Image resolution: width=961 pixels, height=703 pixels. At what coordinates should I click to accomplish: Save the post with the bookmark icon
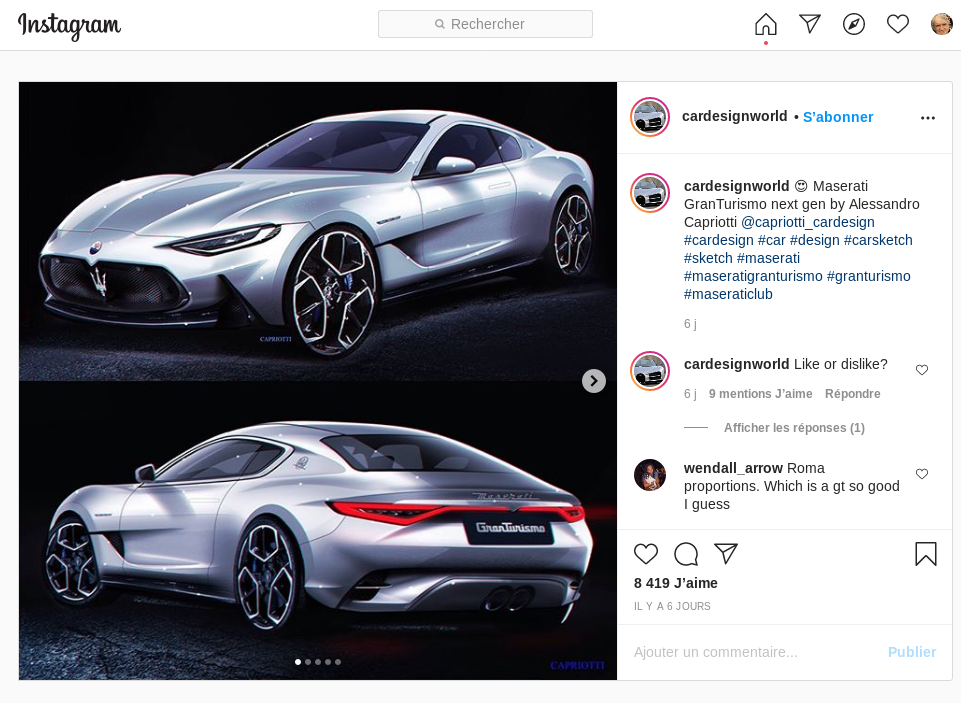(926, 553)
